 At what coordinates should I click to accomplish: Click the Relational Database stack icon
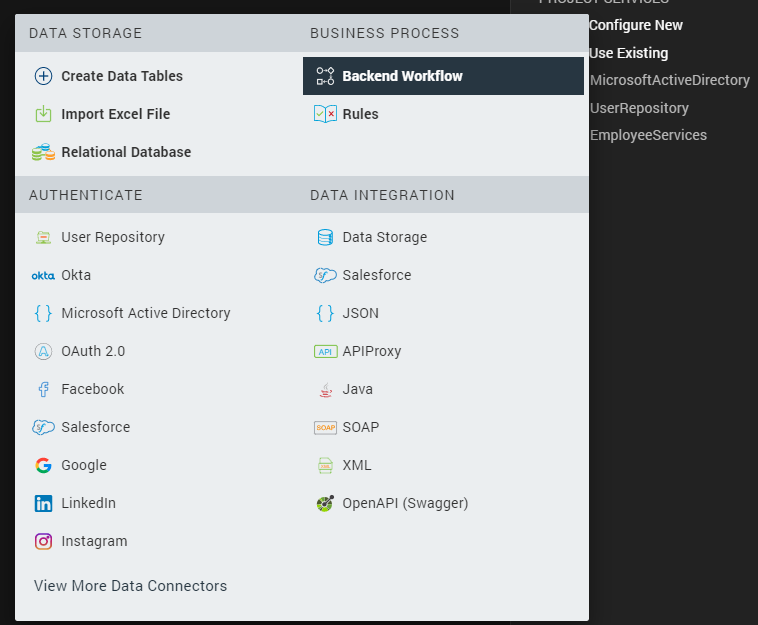[x=43, y=152]
